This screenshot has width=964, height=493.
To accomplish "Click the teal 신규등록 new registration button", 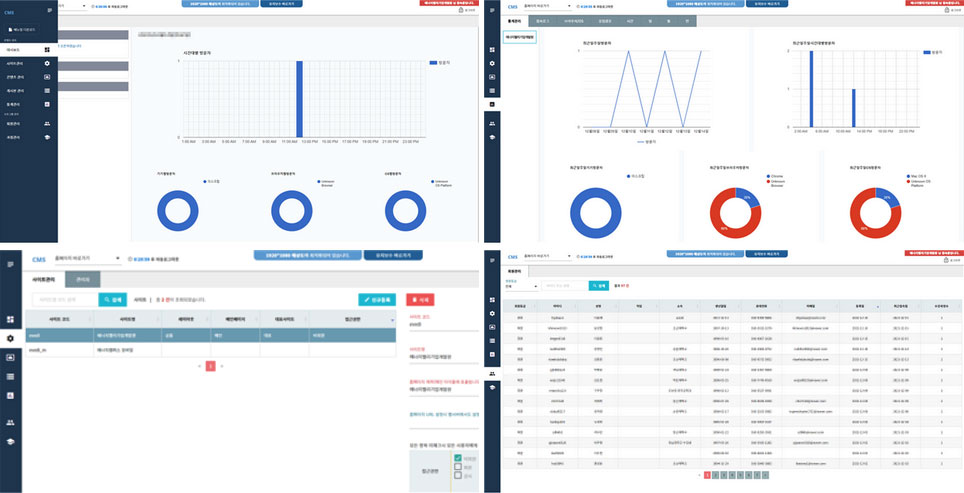I will click(x=376, y=299).
